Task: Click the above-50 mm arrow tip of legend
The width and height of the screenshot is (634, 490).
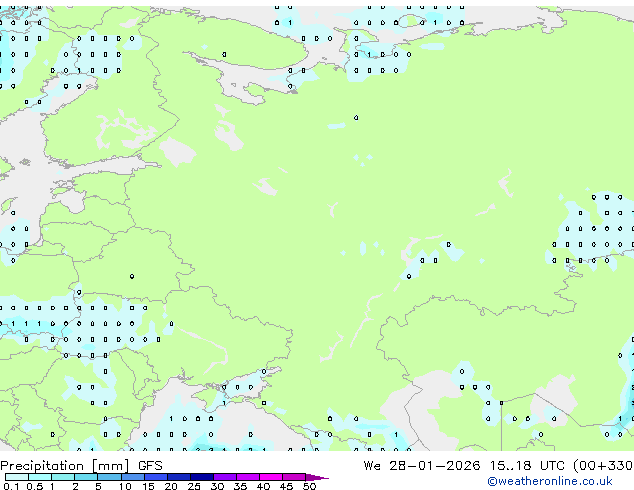Action: (317, 477)
